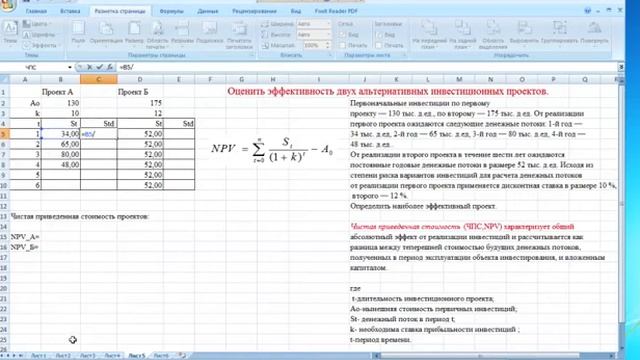Switch to sheet tab Лист6

coord(161,356)
